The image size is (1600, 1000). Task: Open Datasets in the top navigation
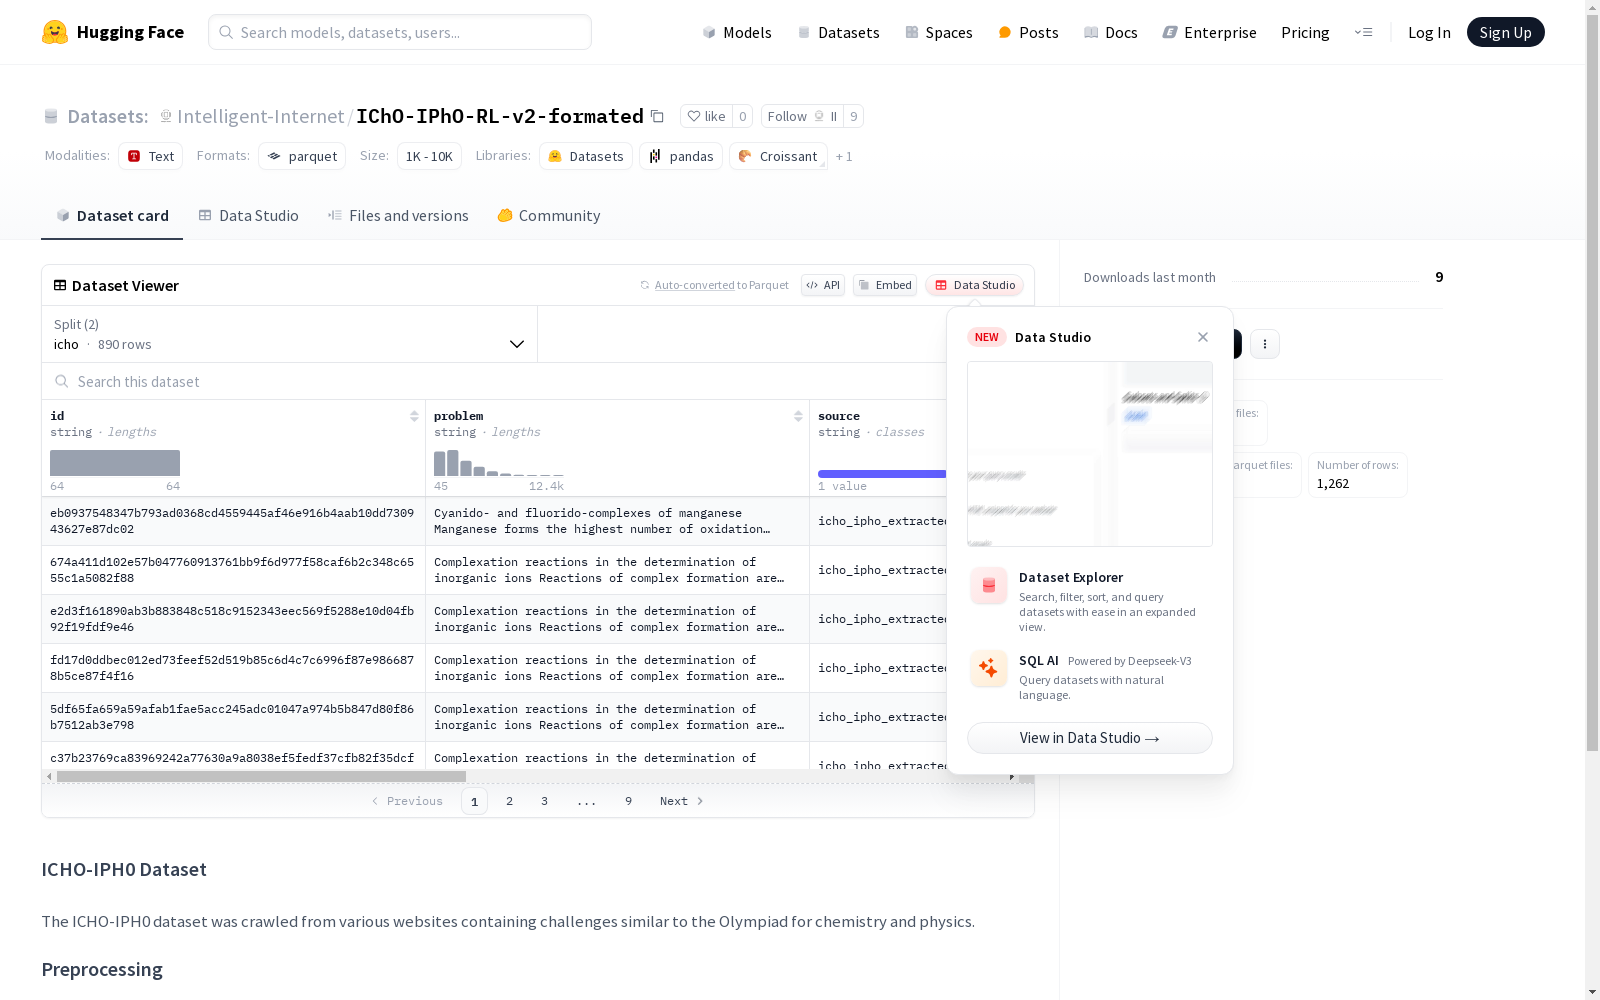pyautogui.click(x=838, y=32)
